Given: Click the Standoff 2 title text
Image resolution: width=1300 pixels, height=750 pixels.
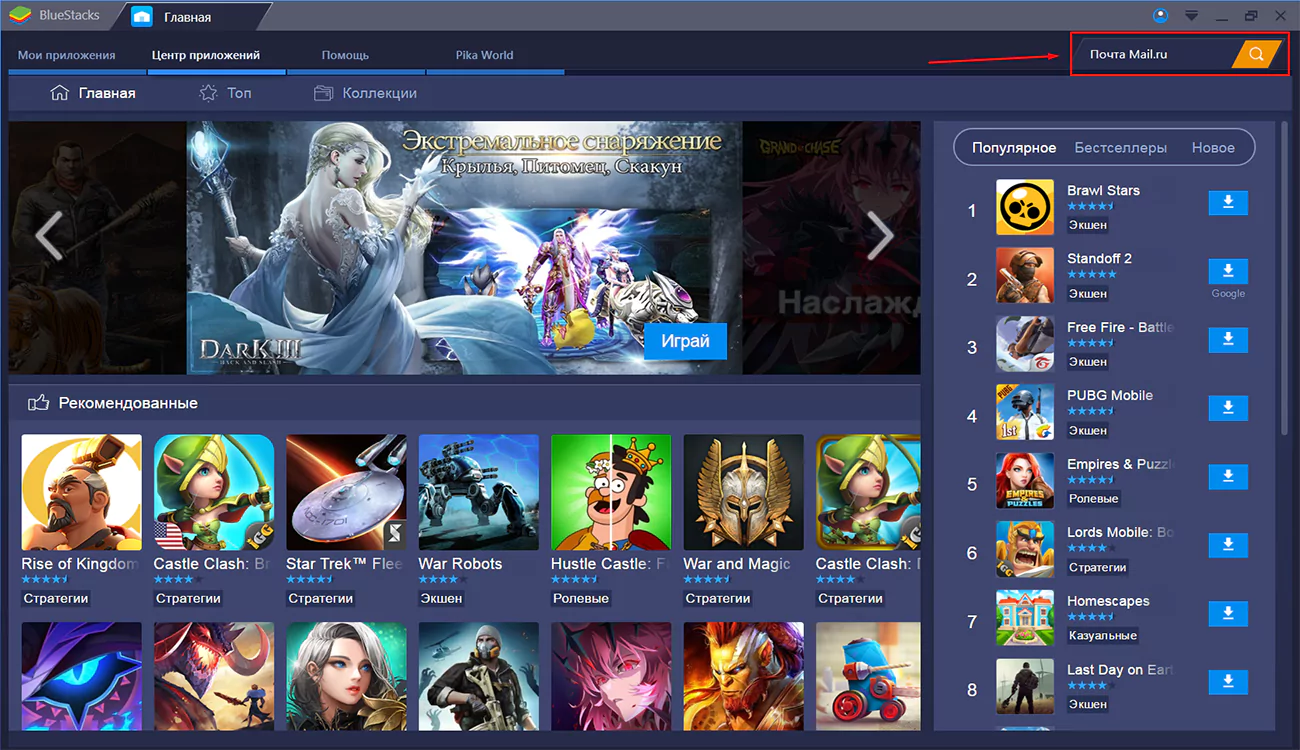Looking at the screenshot, I should (x=1099, y=258).
